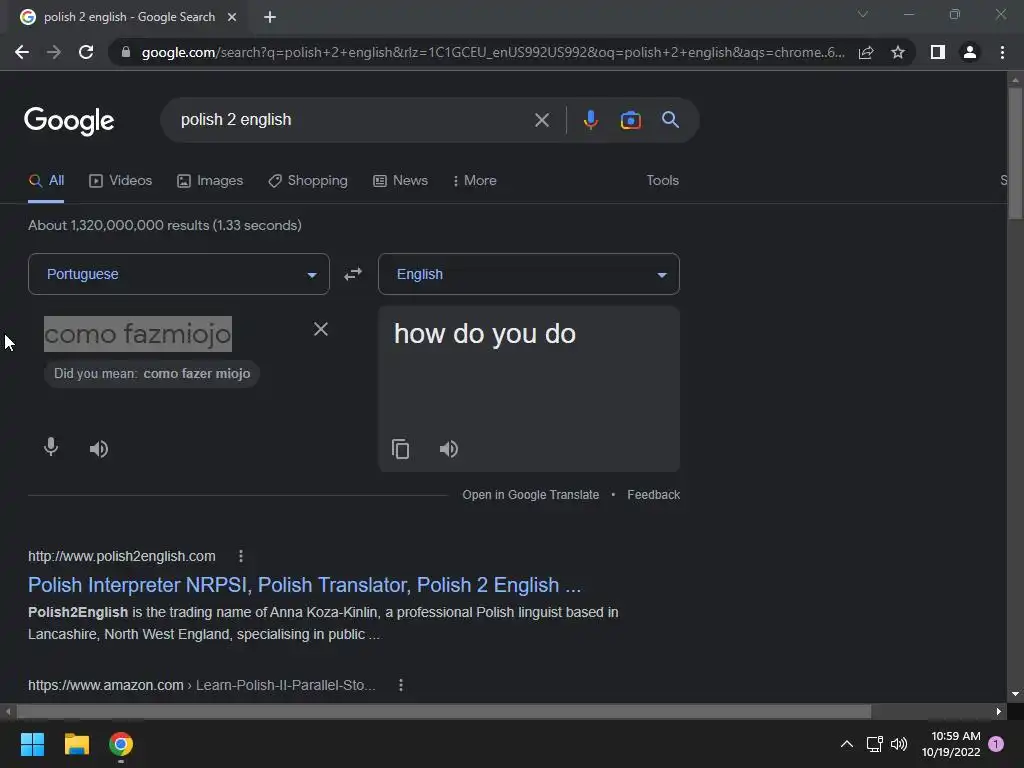Click the browser forward arrow
1024x768 pixels.
tap(54, 52)
